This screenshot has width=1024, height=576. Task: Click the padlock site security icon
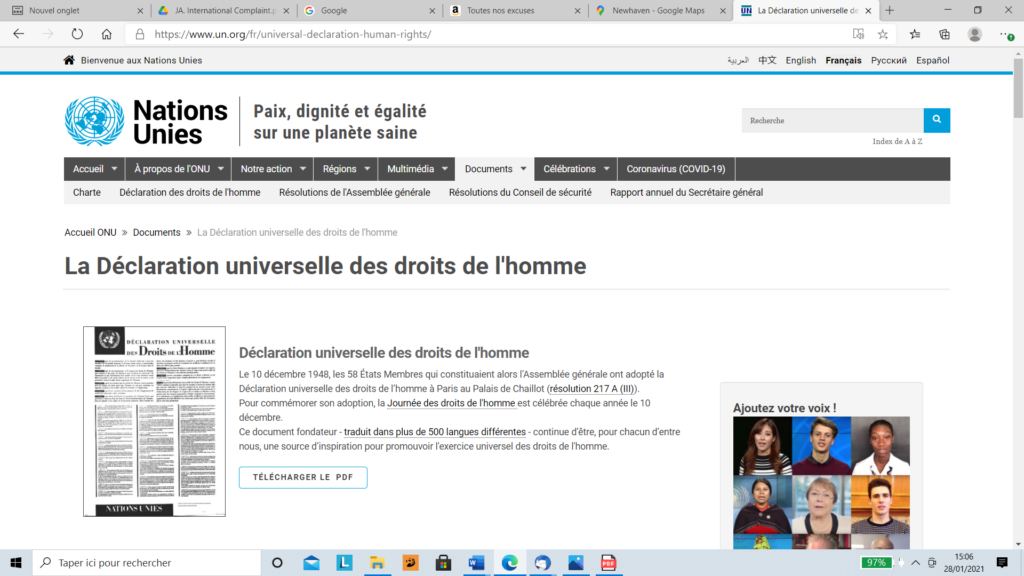[x=140, y=34]
